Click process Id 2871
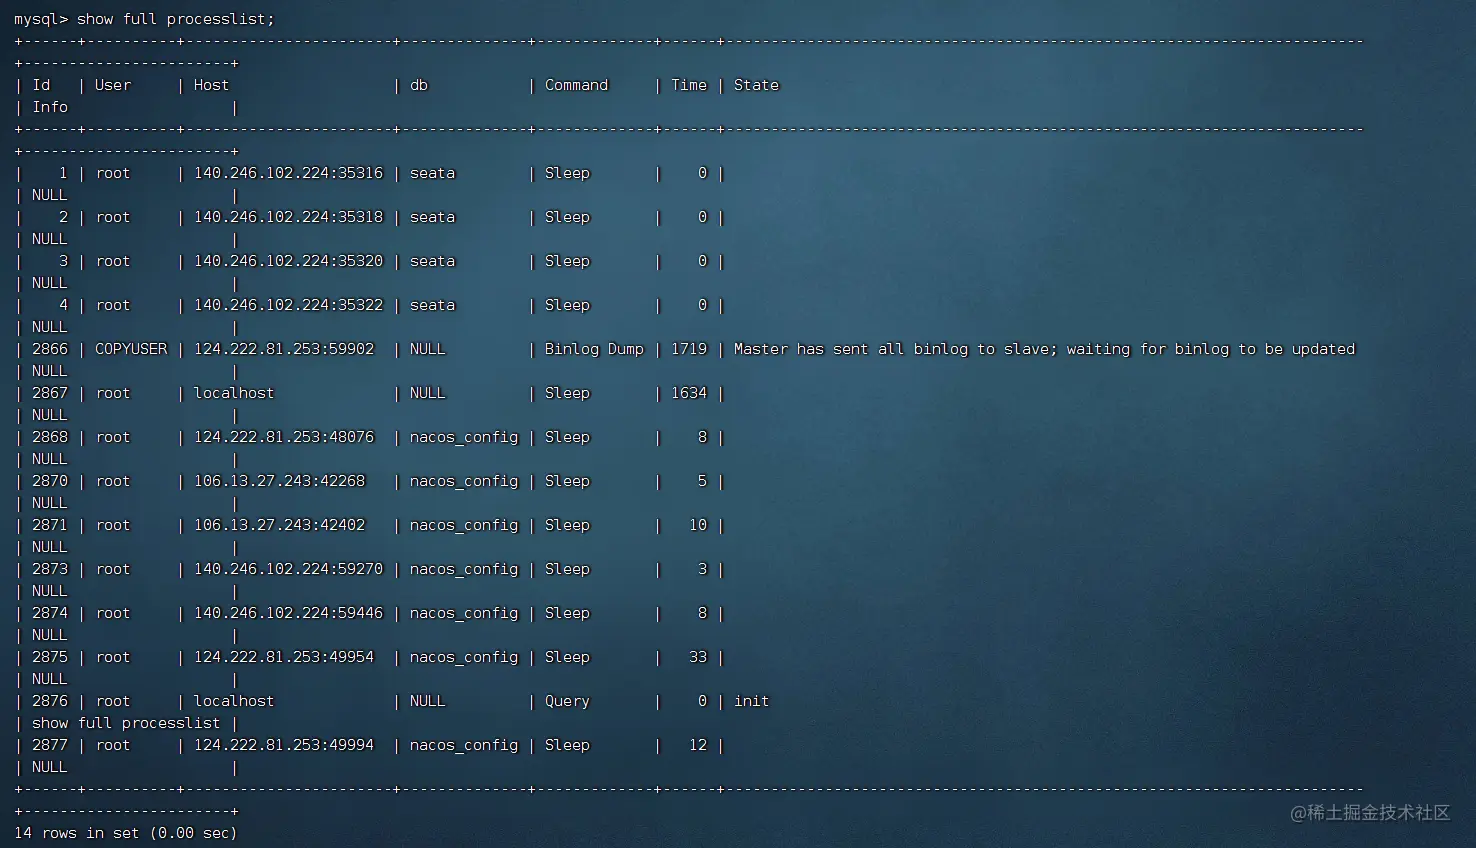 50,525
